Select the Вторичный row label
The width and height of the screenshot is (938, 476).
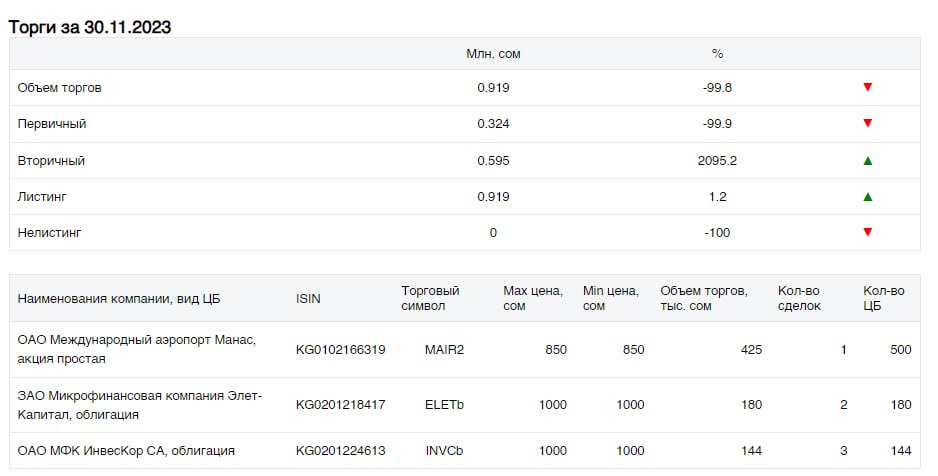point(51,161)
